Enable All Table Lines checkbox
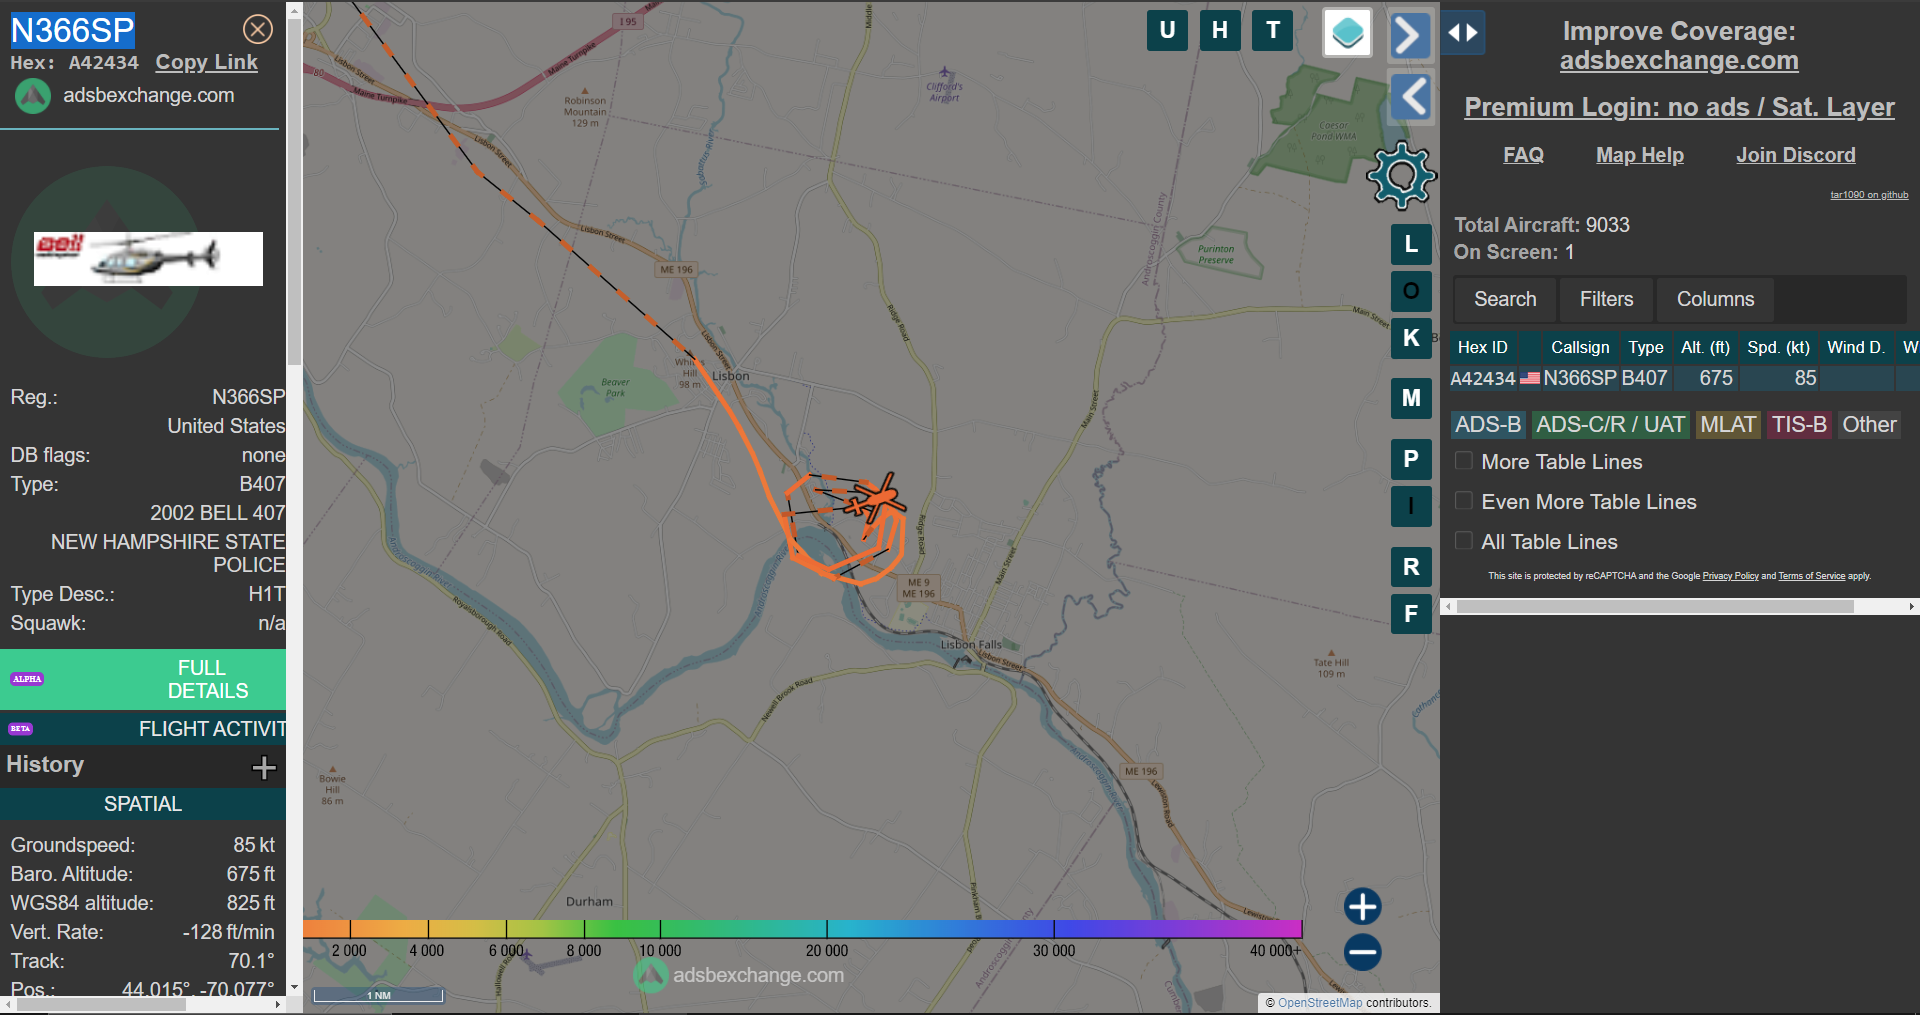1920x1015 pixels. (x=1464, y=541)
